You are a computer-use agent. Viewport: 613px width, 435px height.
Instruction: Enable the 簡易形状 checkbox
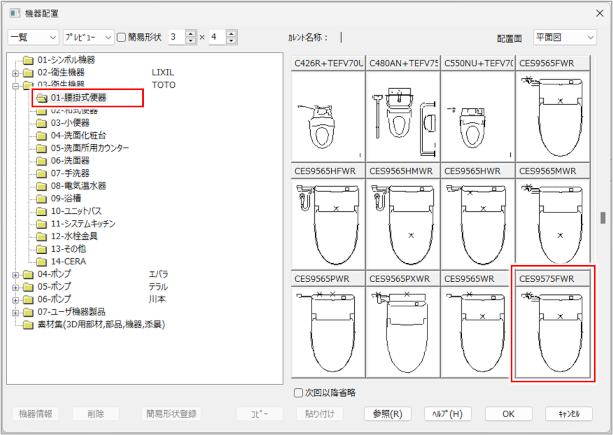(x=122, y=38)
